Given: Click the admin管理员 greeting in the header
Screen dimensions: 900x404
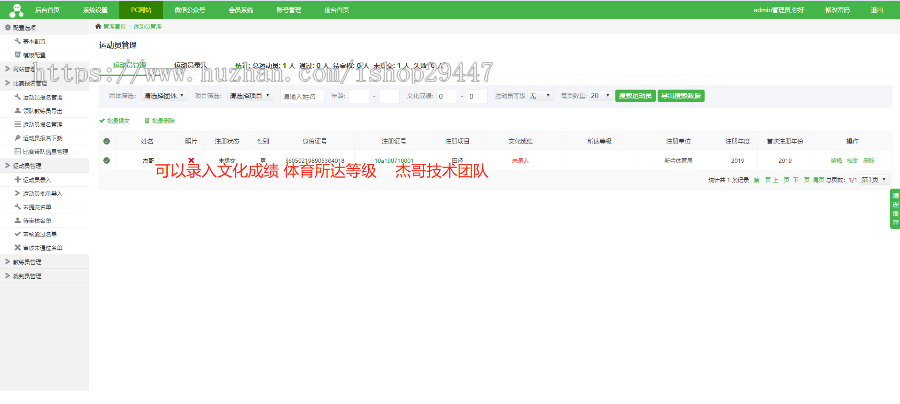Looking at the screenshot, I should [778, 10].
